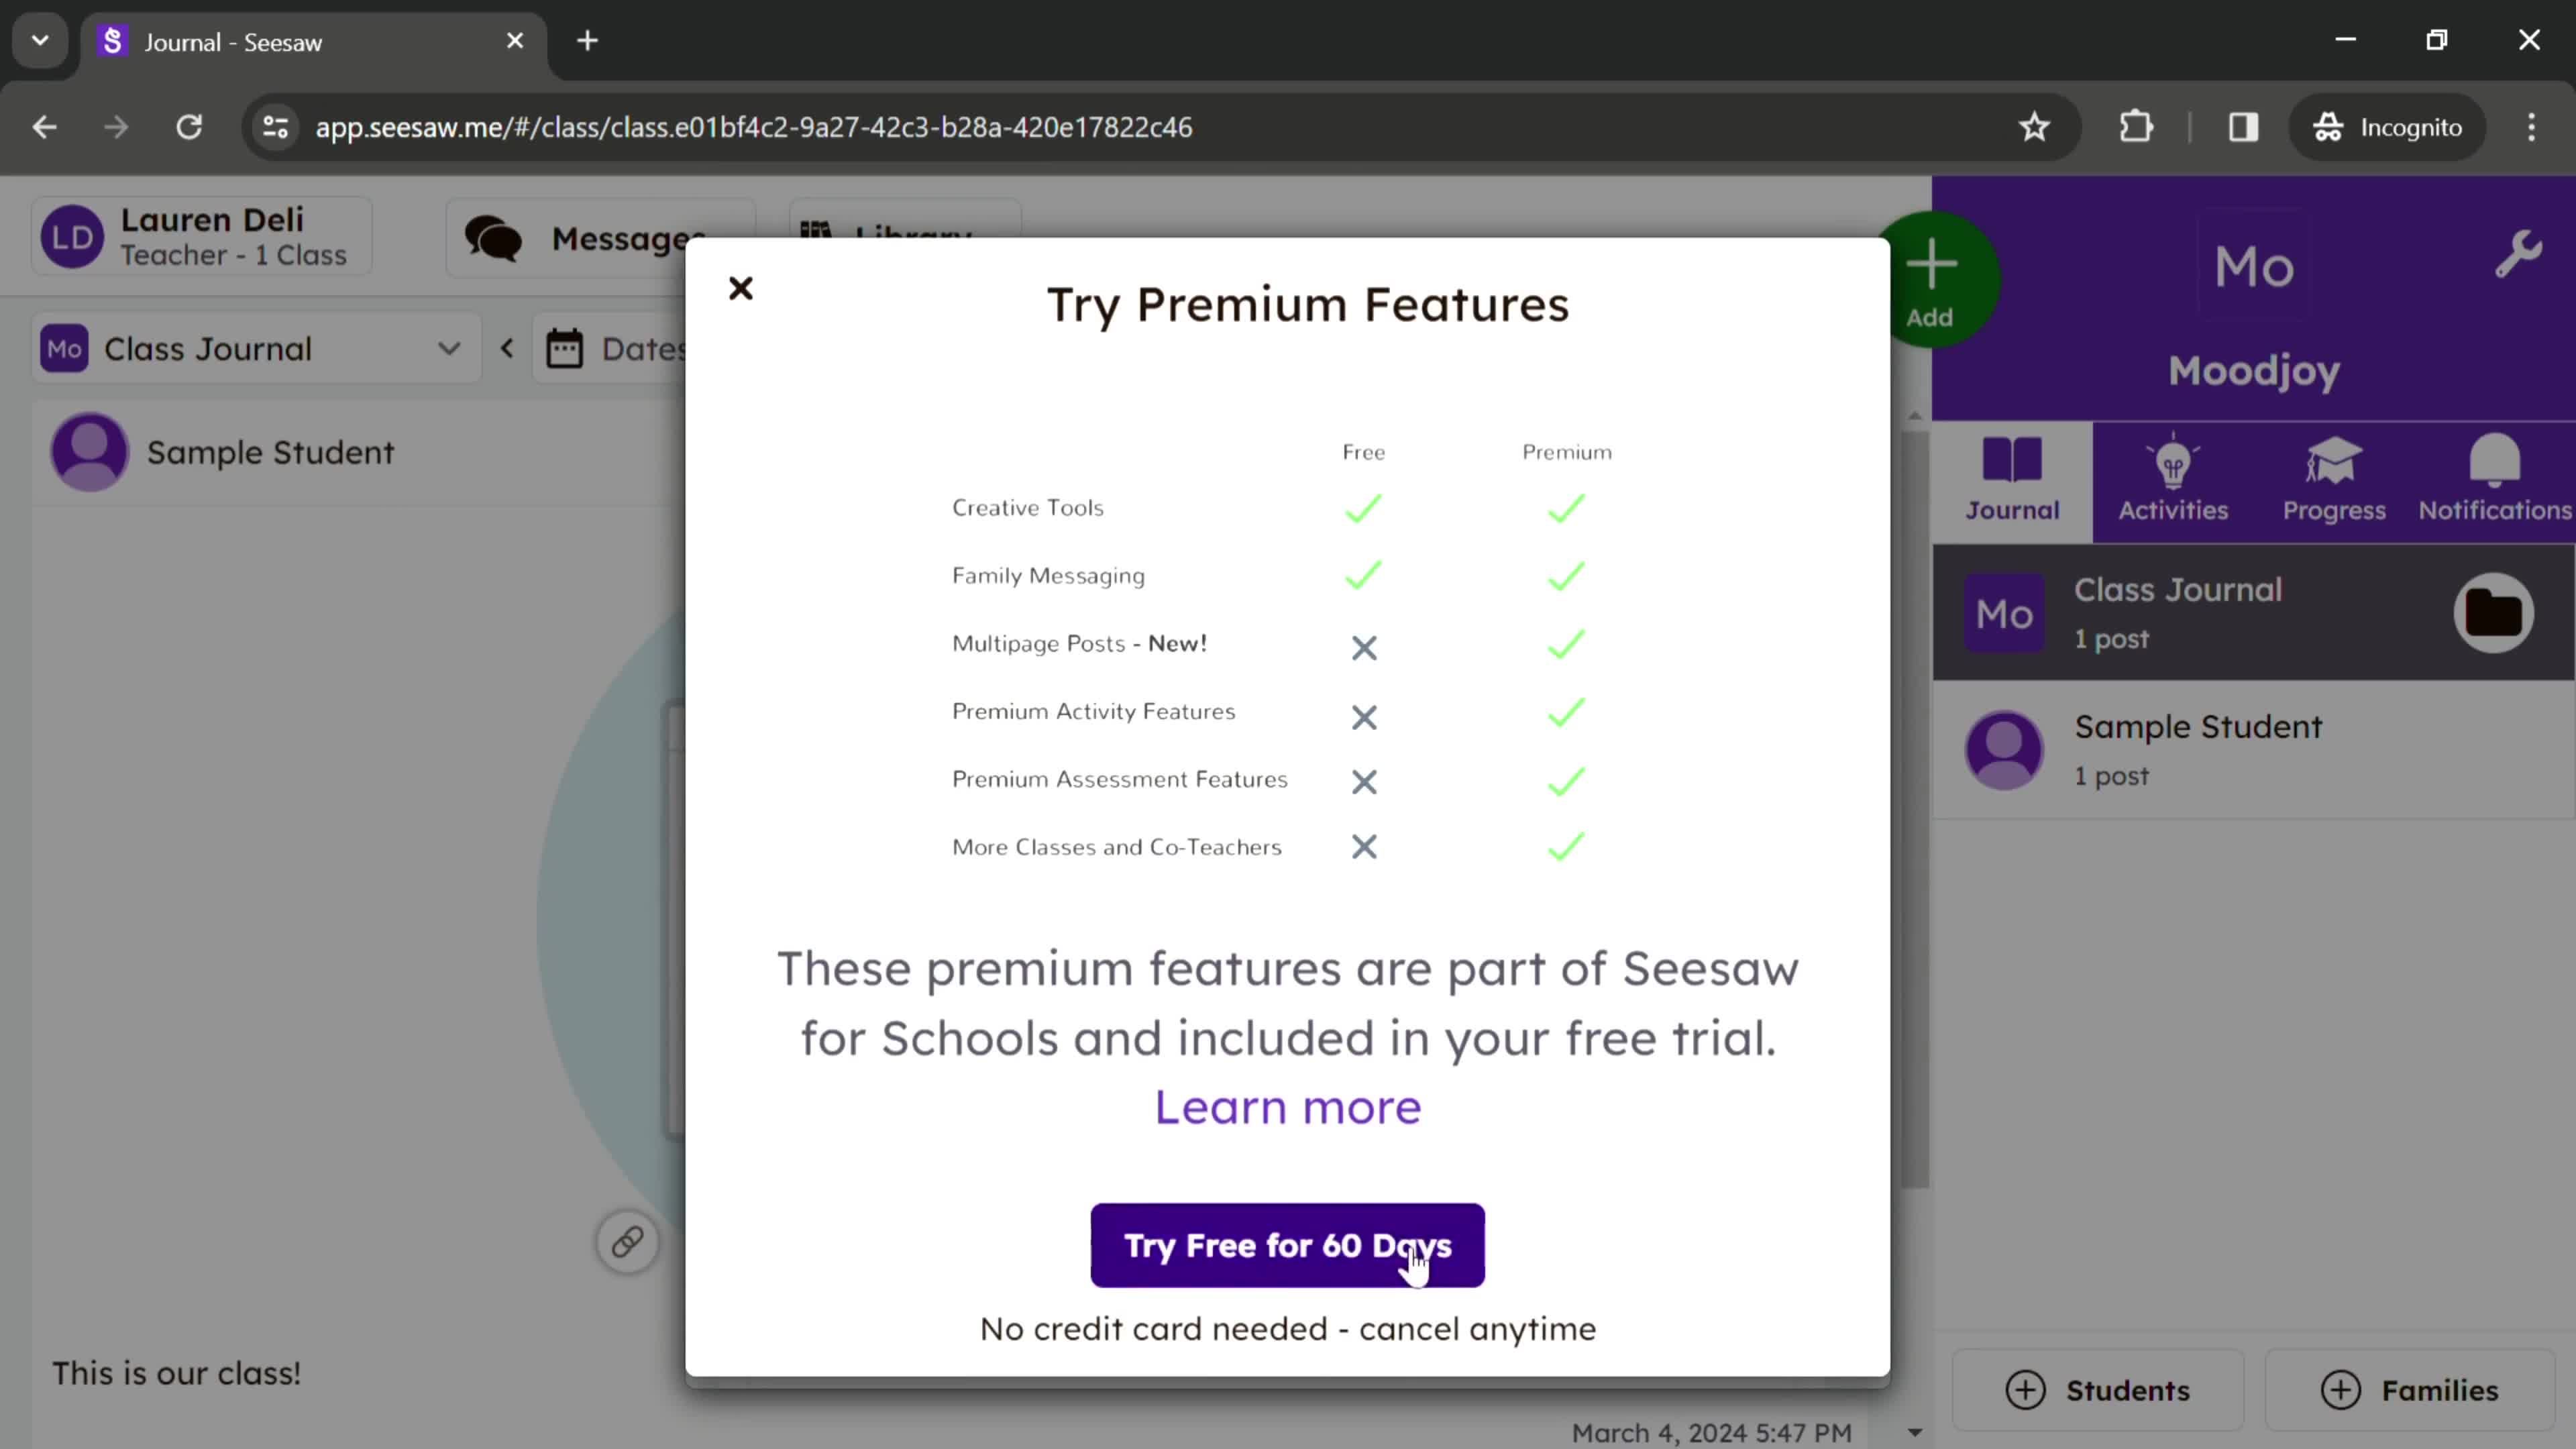This screenshot has height=1449, width=2576.
Task: Click the Free checkmark for Creative Tools
Action: [x=1364, y=508]
